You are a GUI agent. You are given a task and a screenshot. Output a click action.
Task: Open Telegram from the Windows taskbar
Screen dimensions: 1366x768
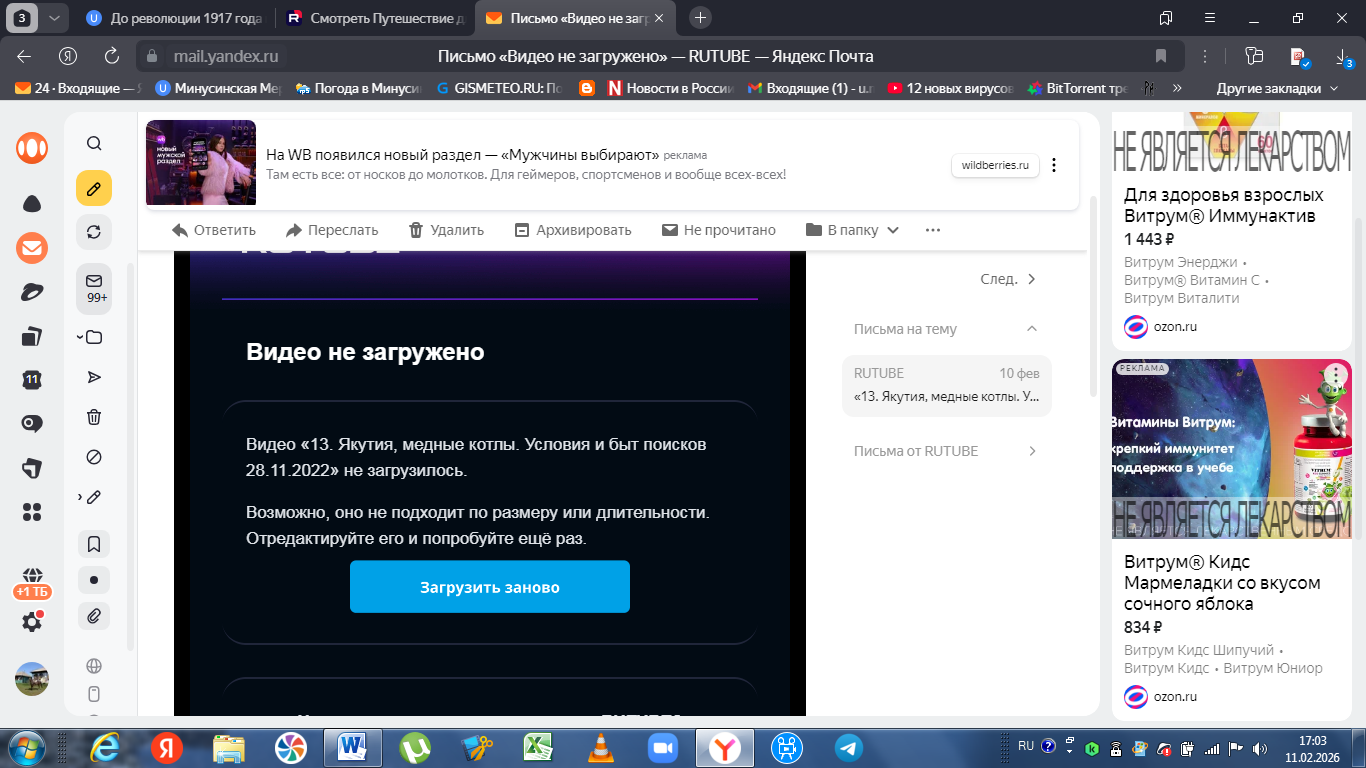pos(849,747)
